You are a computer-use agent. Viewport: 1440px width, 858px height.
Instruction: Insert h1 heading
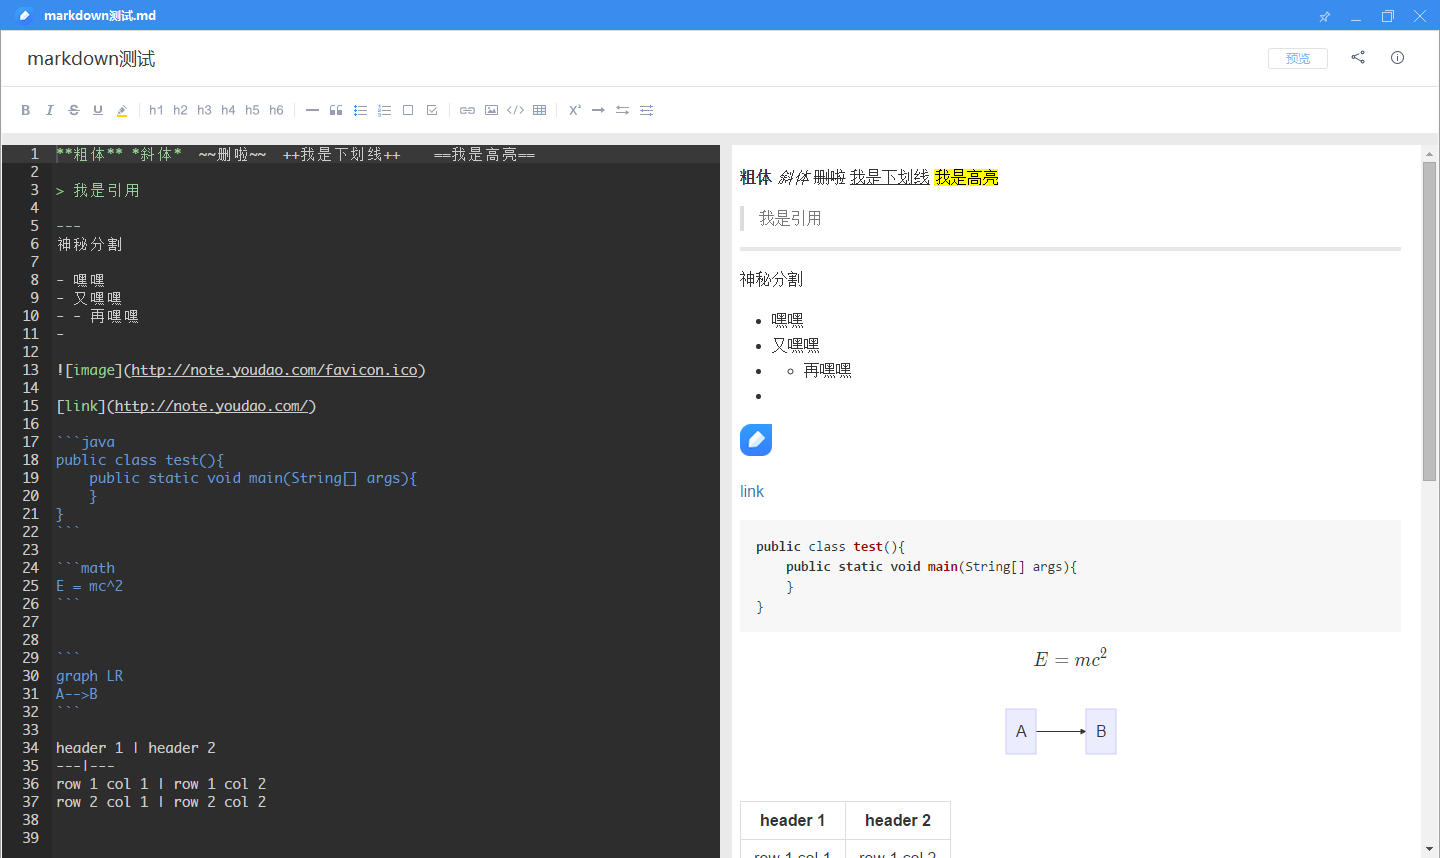pos(156,110)
